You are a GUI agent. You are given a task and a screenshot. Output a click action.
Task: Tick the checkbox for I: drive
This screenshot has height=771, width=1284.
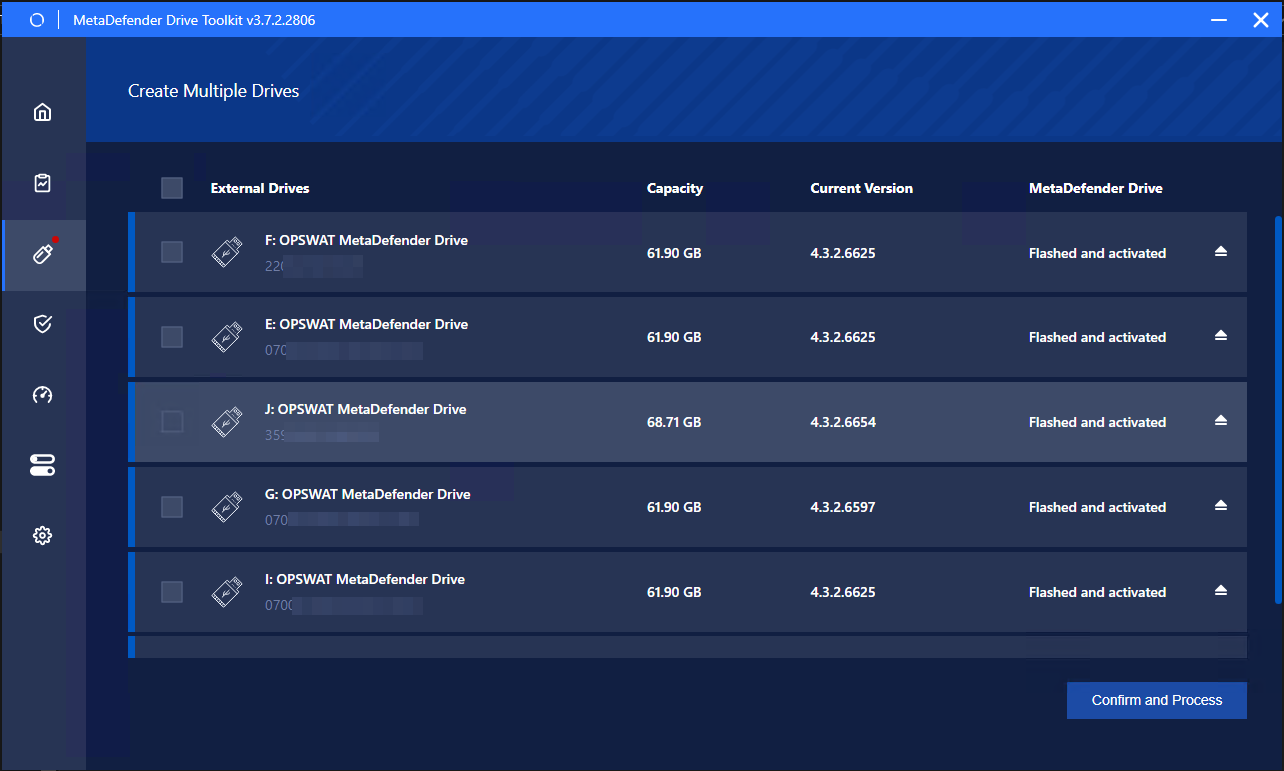pos(172,592)
